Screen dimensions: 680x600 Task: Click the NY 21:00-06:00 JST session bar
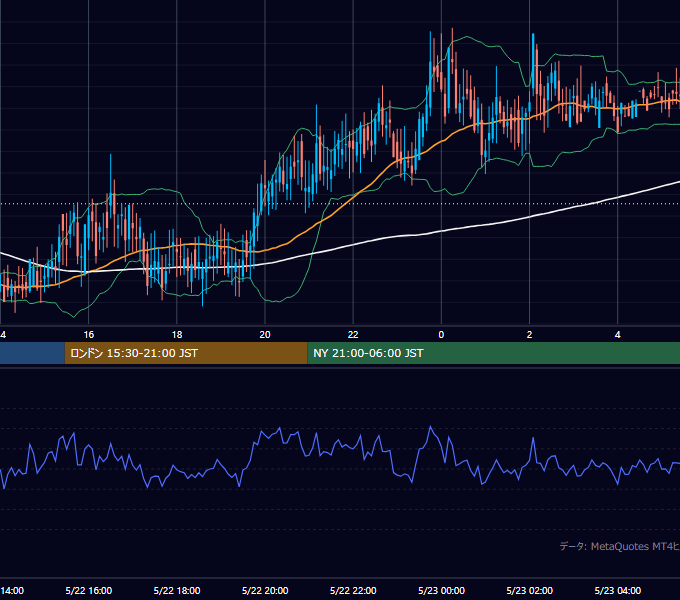pos(494,353)
